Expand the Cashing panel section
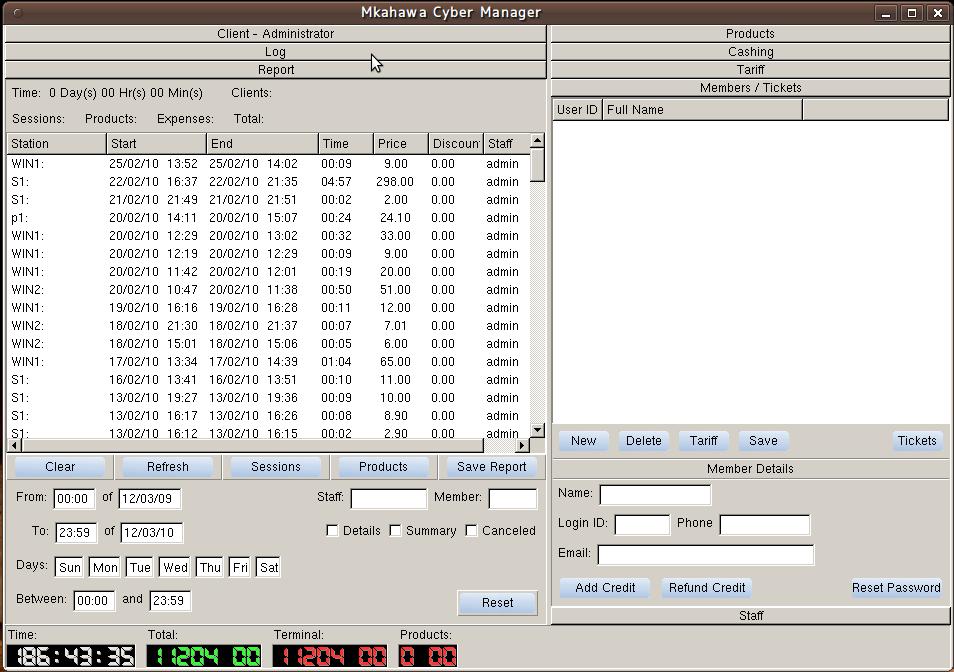This screenshot has width=954, height=672. [x=750, y=51]
